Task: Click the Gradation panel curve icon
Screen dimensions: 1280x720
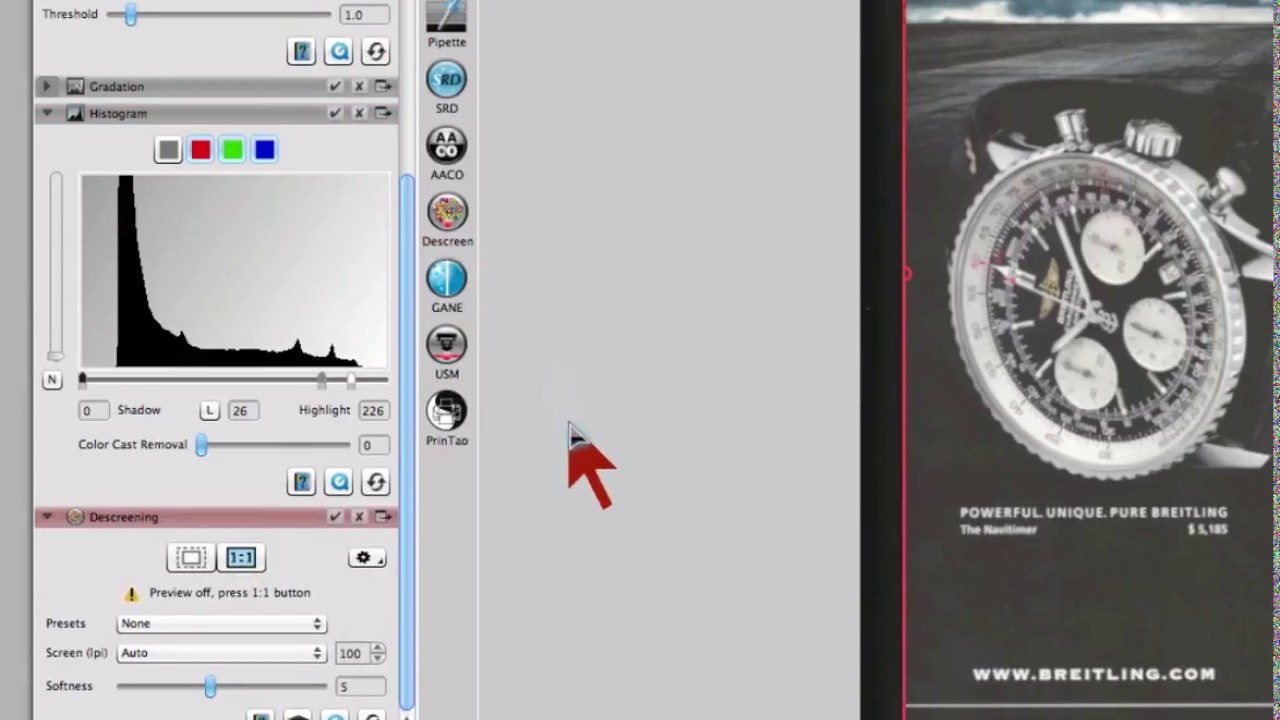Action: coord(74,87)
